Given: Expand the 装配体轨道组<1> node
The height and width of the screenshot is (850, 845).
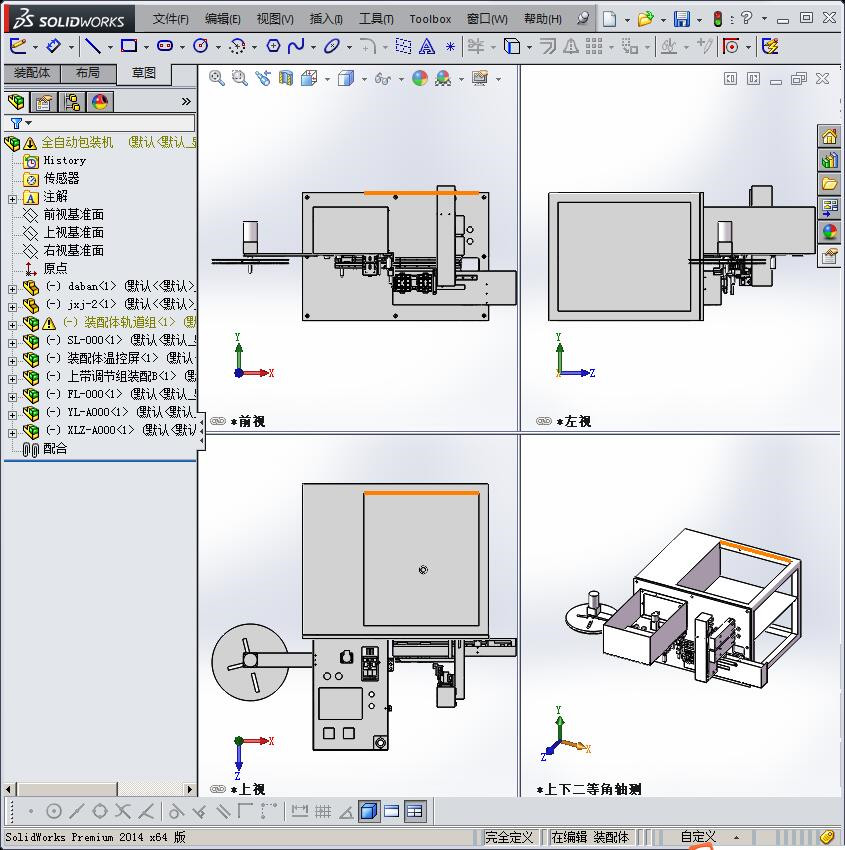Looking at the screenshot, I should pos(12,325).
